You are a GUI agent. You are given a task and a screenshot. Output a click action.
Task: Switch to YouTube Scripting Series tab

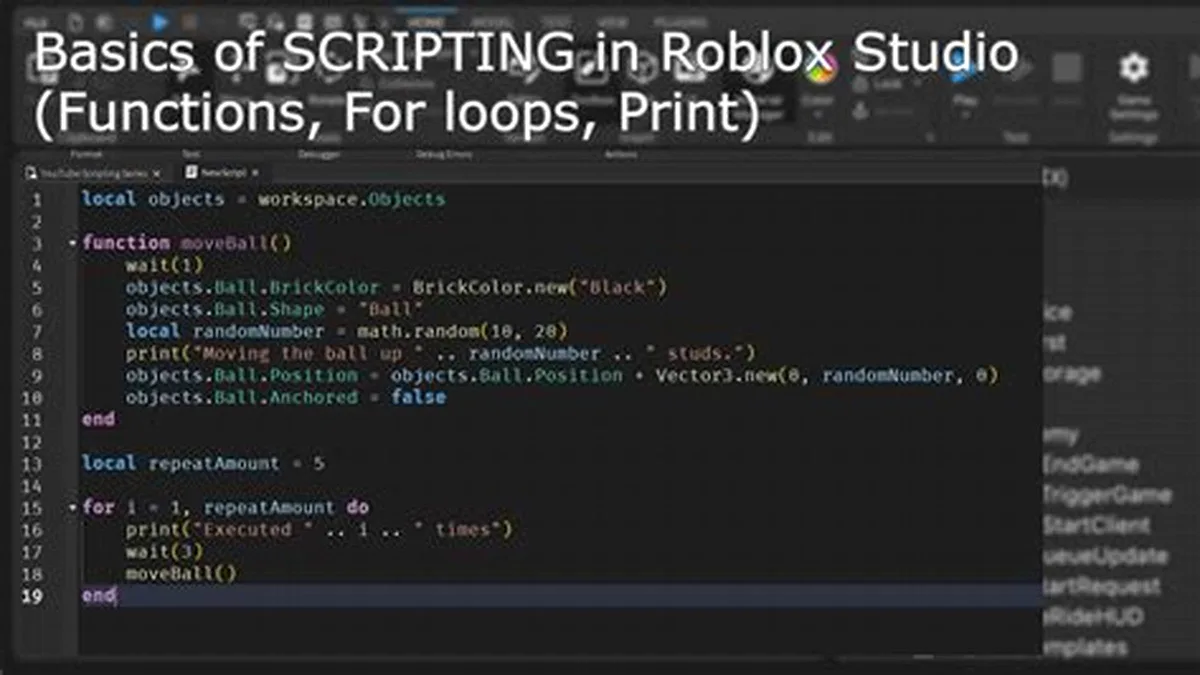click(93, 173)
